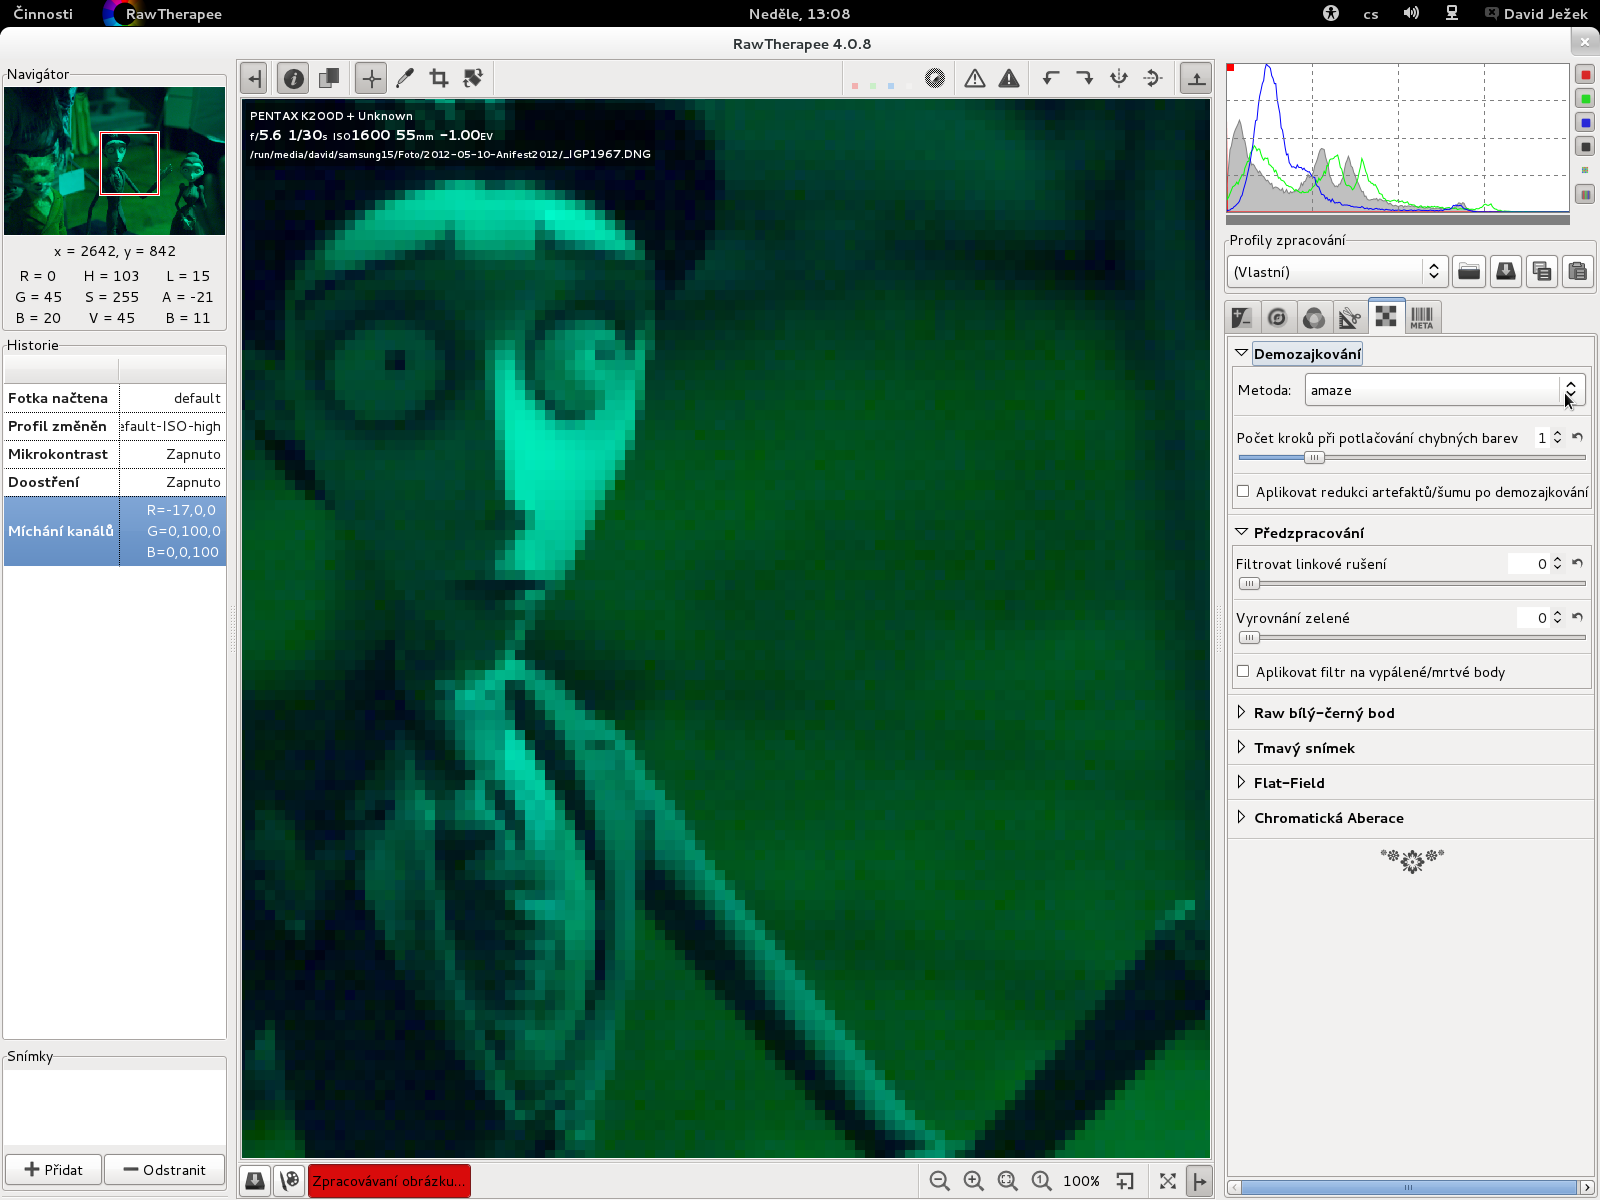The width and height of the screenshot is (1600, 1200).
Task: Select the Crop tool
Action: pos(438,78)
